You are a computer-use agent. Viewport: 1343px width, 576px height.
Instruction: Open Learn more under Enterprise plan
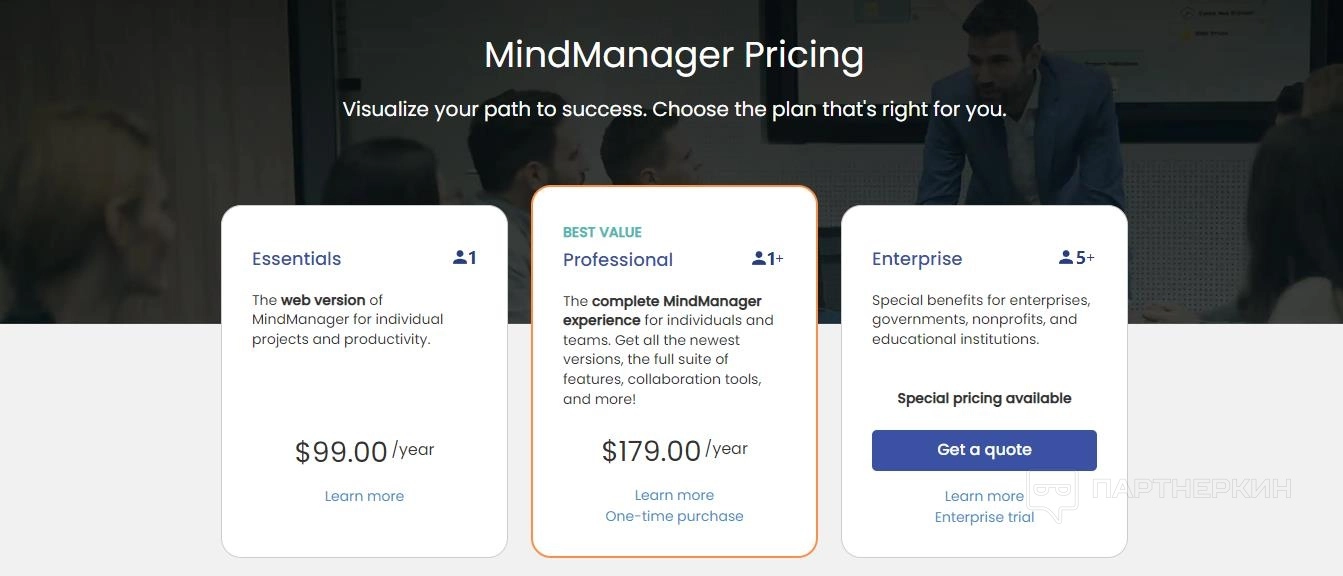pyautogui.click(x=984, y=496)
